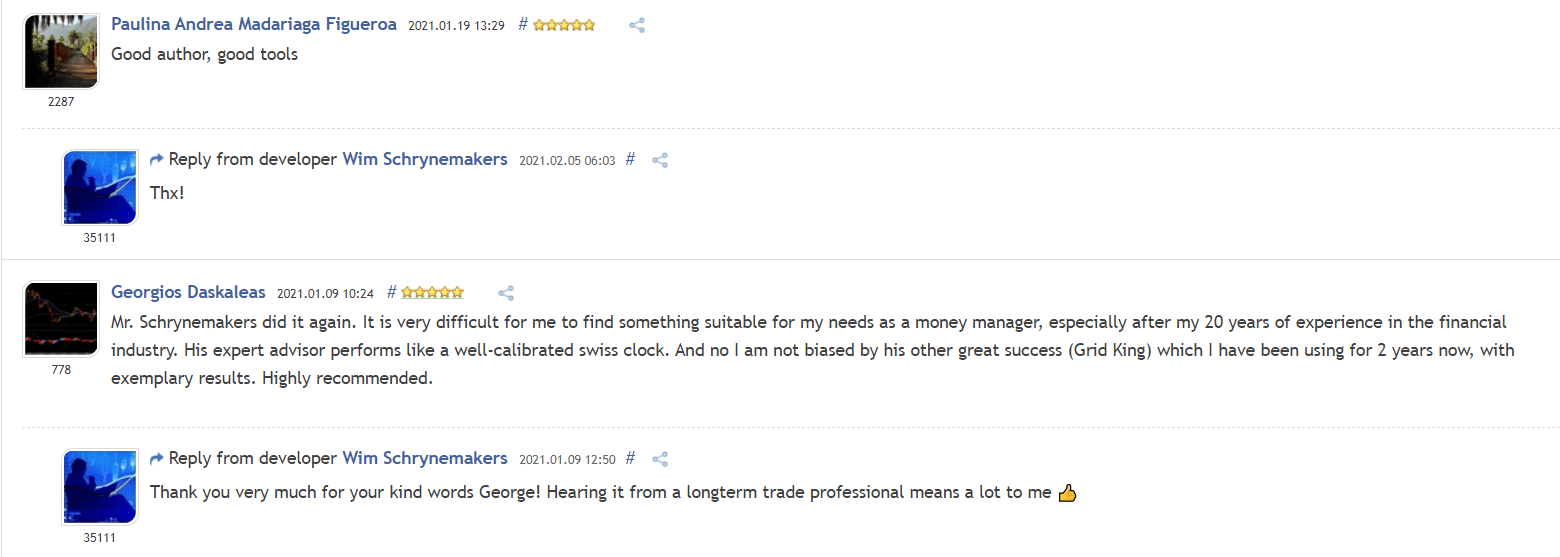Open Wim Schrynemakers link in first reply
The height and width of the screenshot is (557, 1560).
[425, 159]
